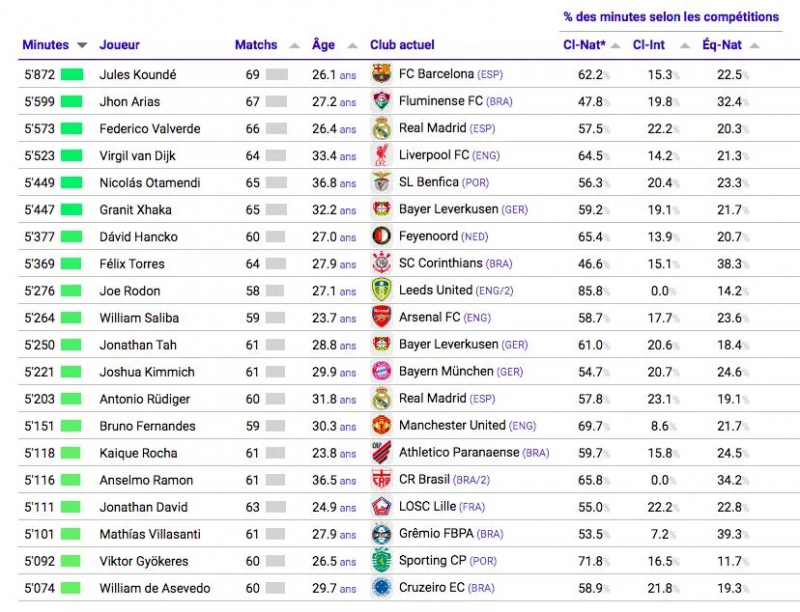Open Jules Koundé player link
Viewport: 800px width, 612px height.
[138, 74]
